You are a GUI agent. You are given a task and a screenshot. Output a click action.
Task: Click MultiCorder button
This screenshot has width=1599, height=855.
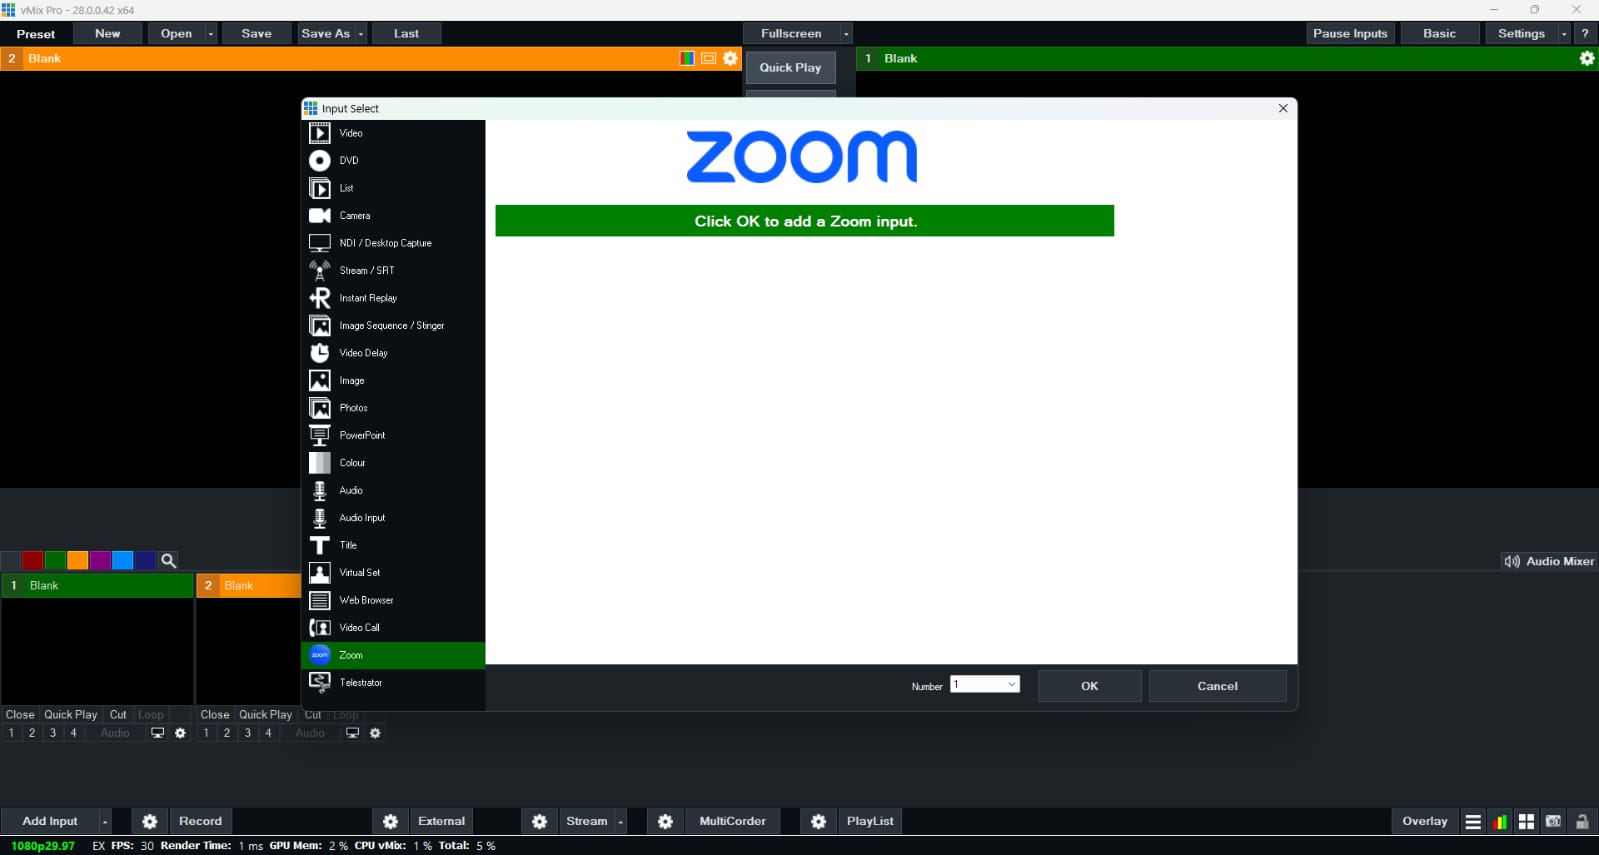(733, 821)
